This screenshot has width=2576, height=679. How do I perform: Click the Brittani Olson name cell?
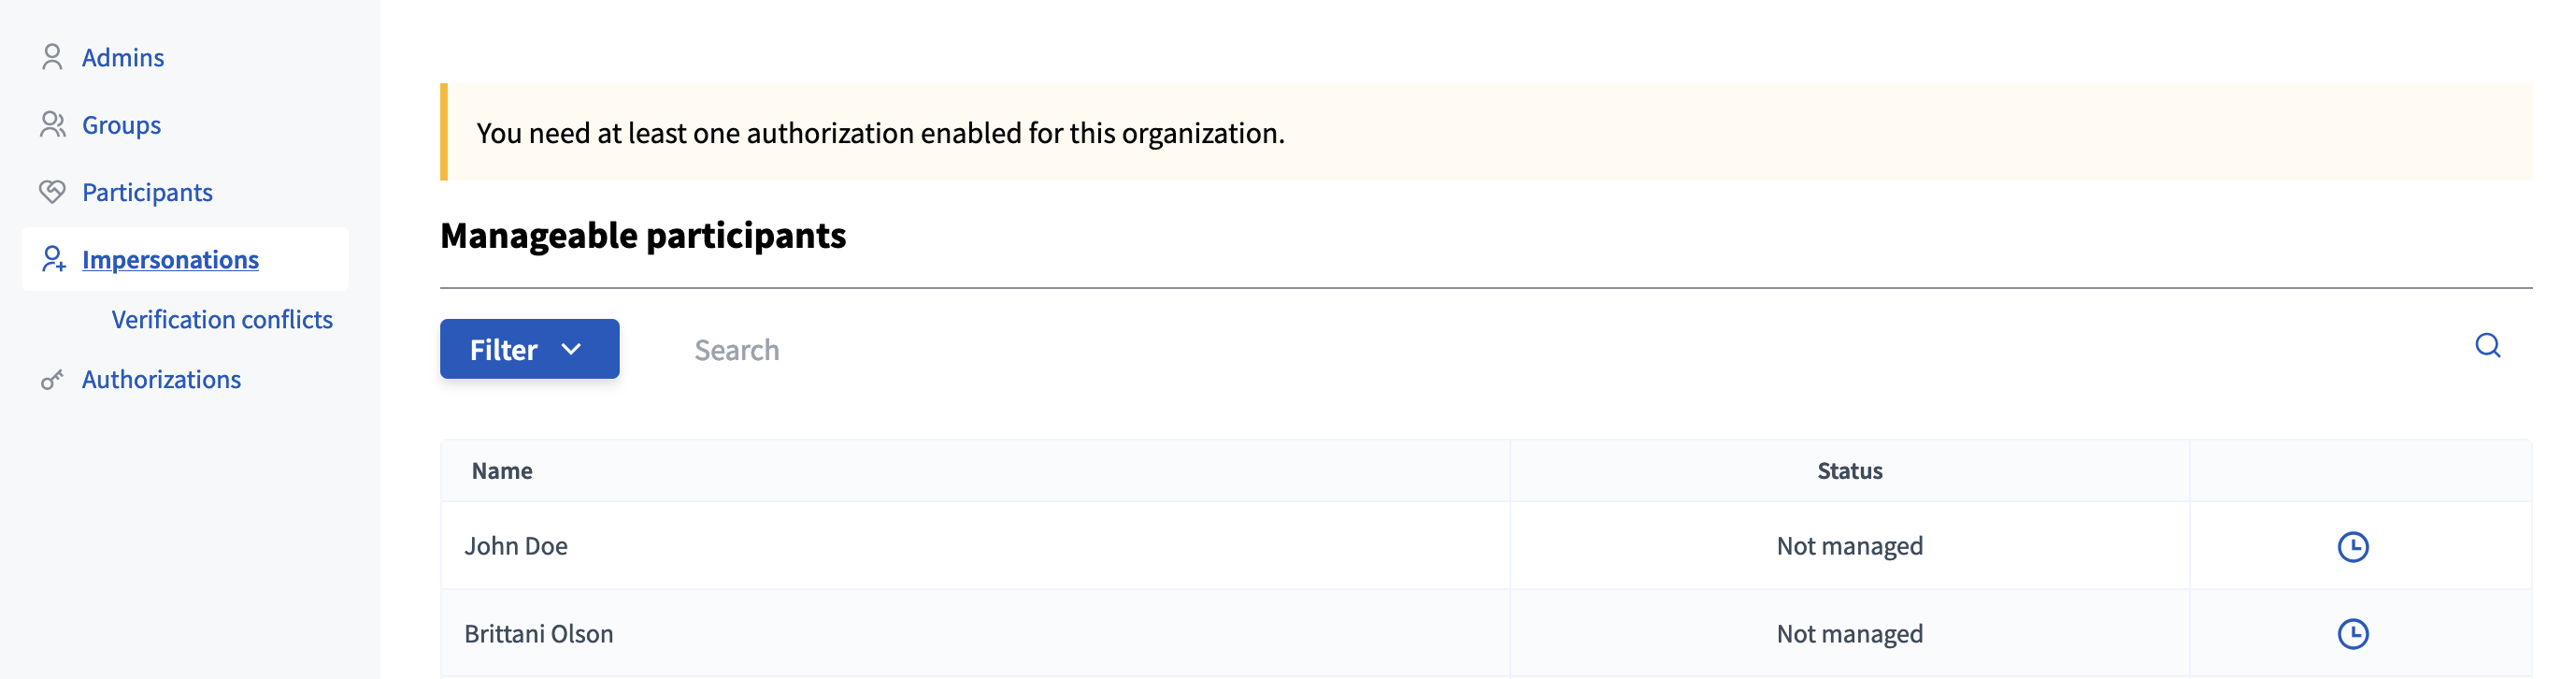coord(539,634)
